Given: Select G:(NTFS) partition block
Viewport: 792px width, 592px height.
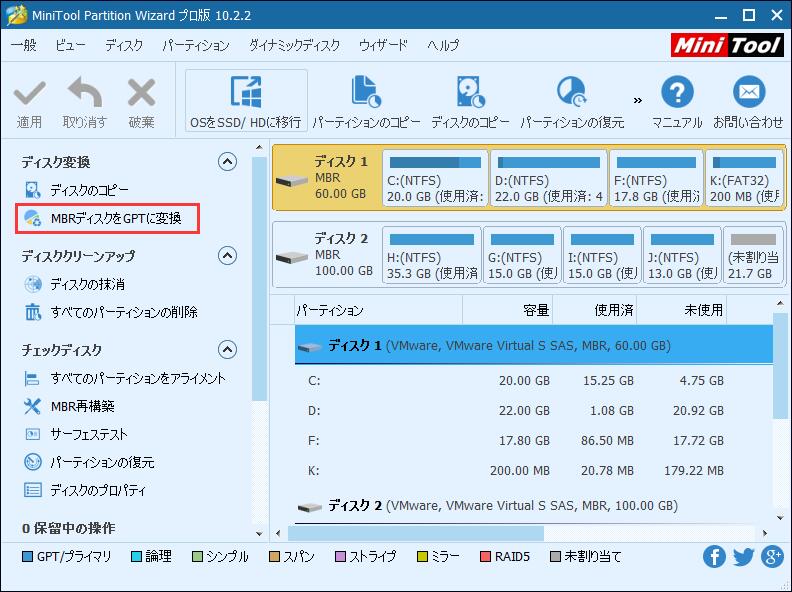Looking at the screenshot, I should pyautogui.click(x=522, y=255).
